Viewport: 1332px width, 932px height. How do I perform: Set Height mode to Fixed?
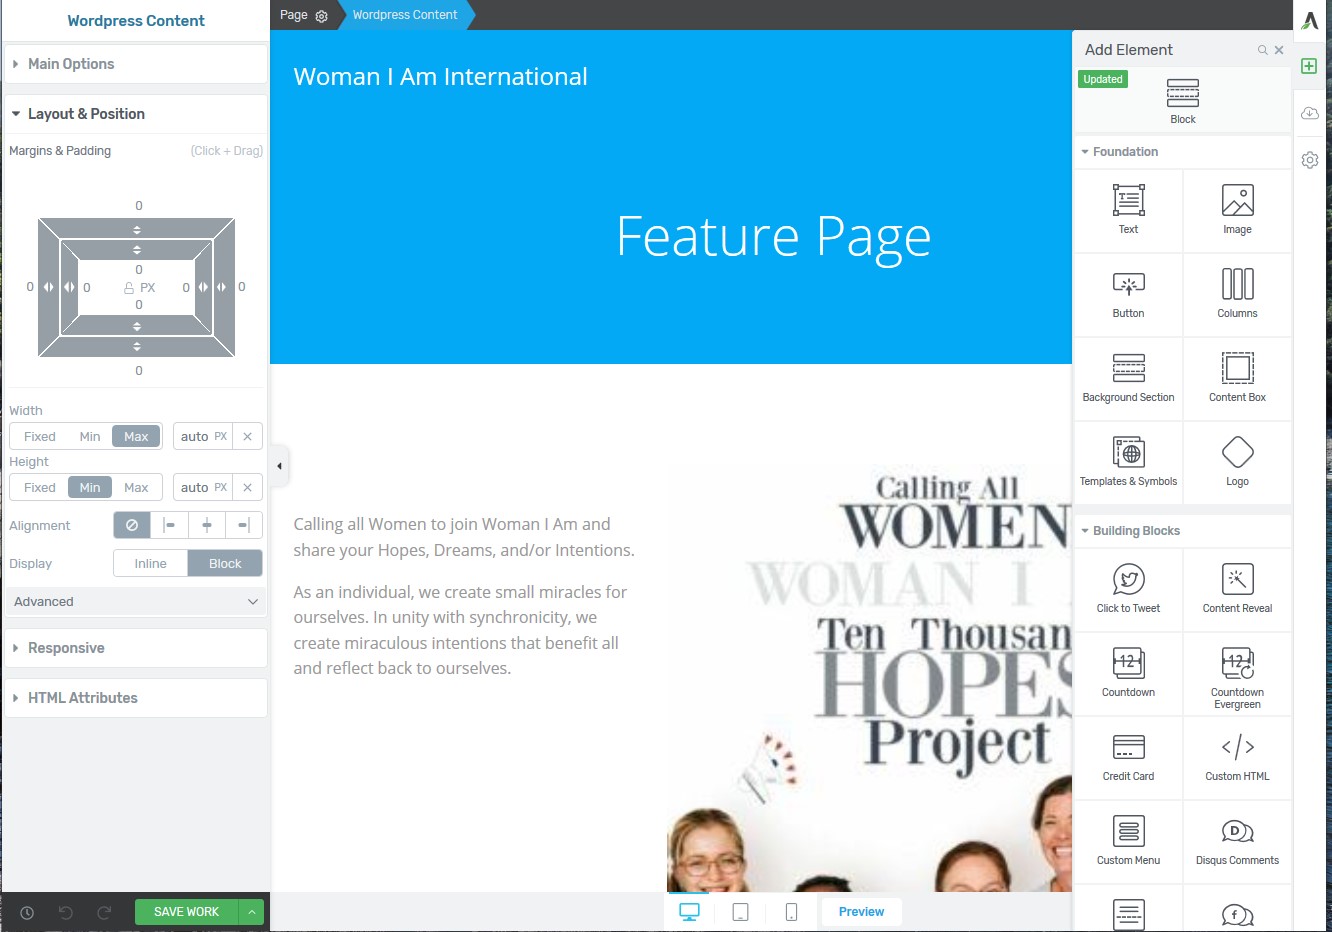pos(40,488)
